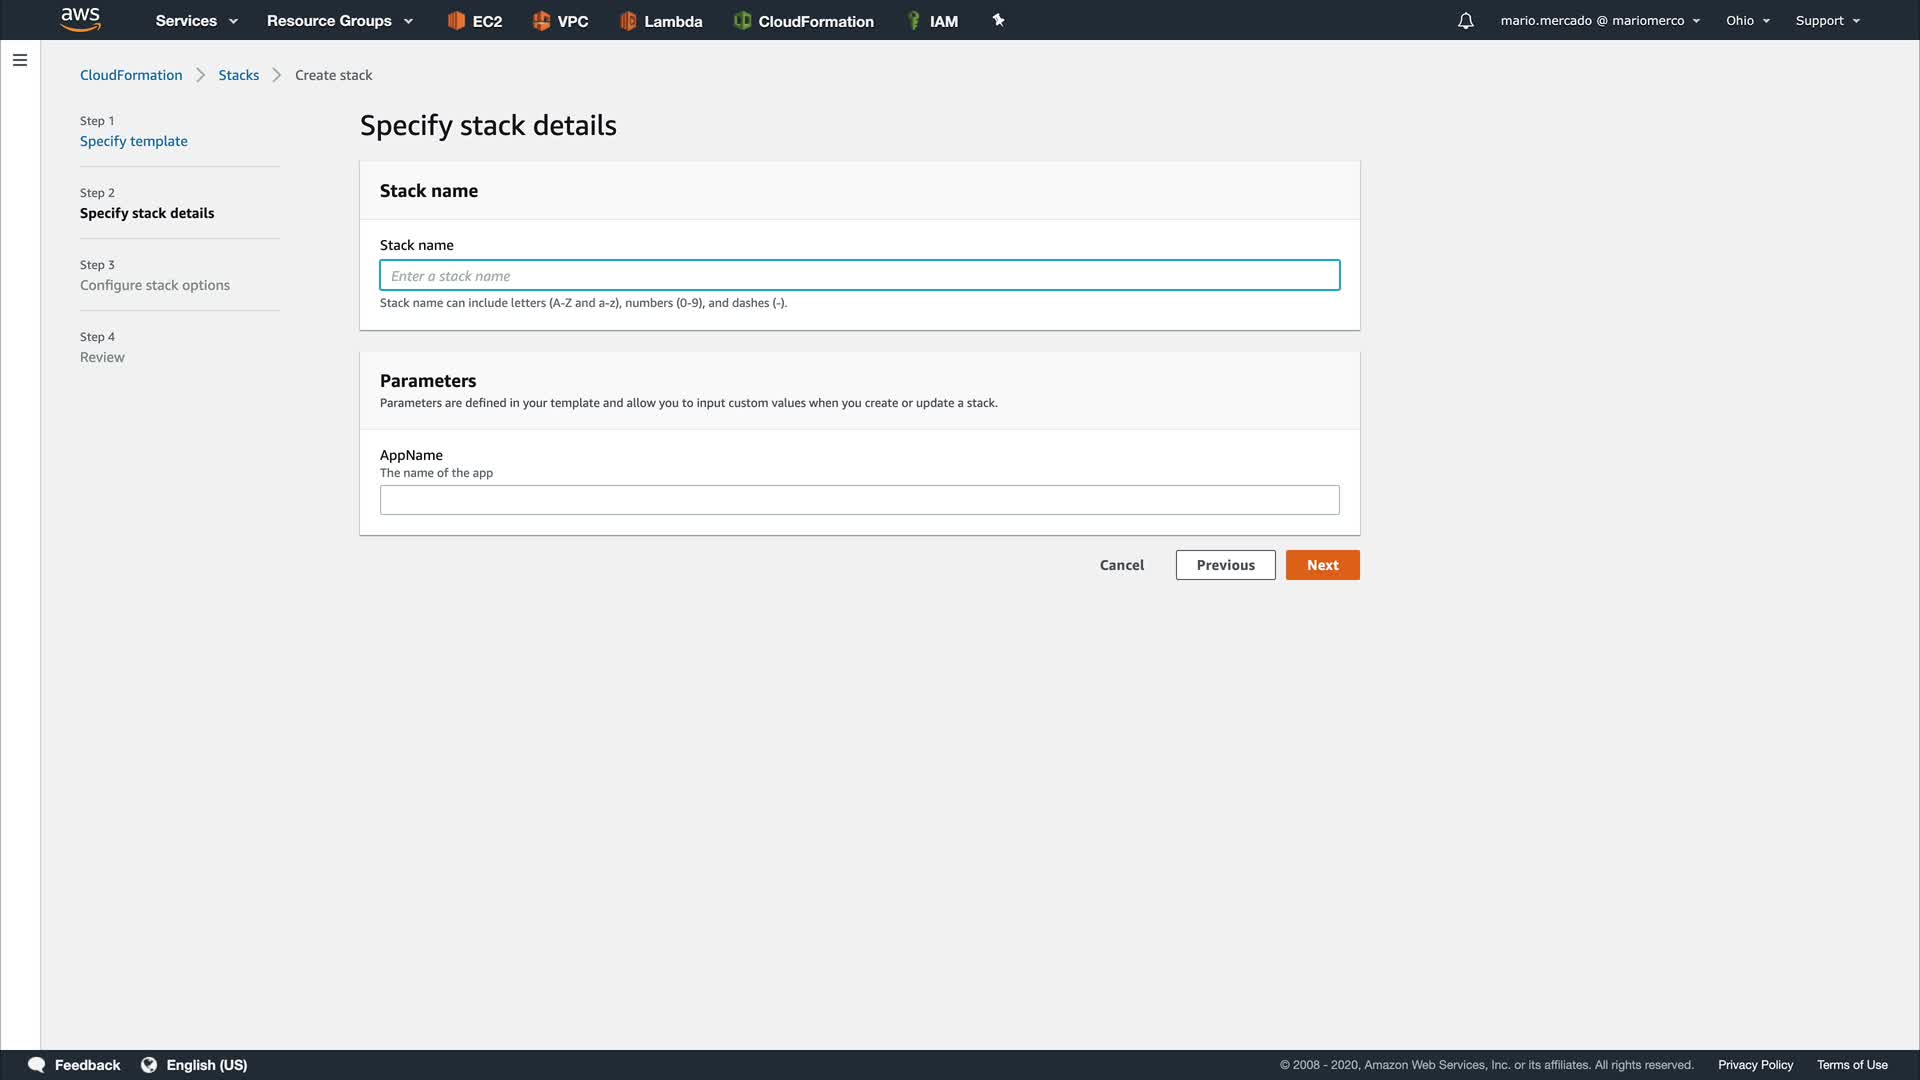
Task: Open IAM shortcut in navigation bar
Action: pyautogui.click(x=932, y=21)
